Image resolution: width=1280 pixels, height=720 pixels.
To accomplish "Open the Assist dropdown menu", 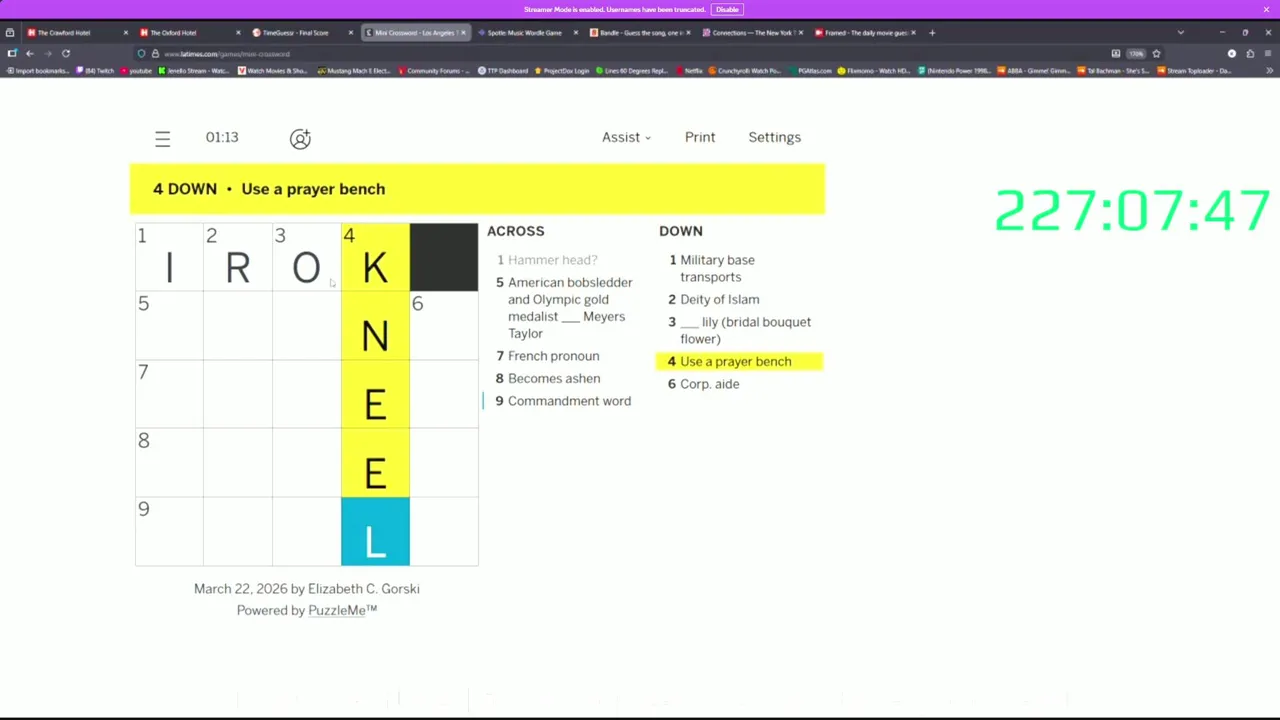I will click(626, 137).
